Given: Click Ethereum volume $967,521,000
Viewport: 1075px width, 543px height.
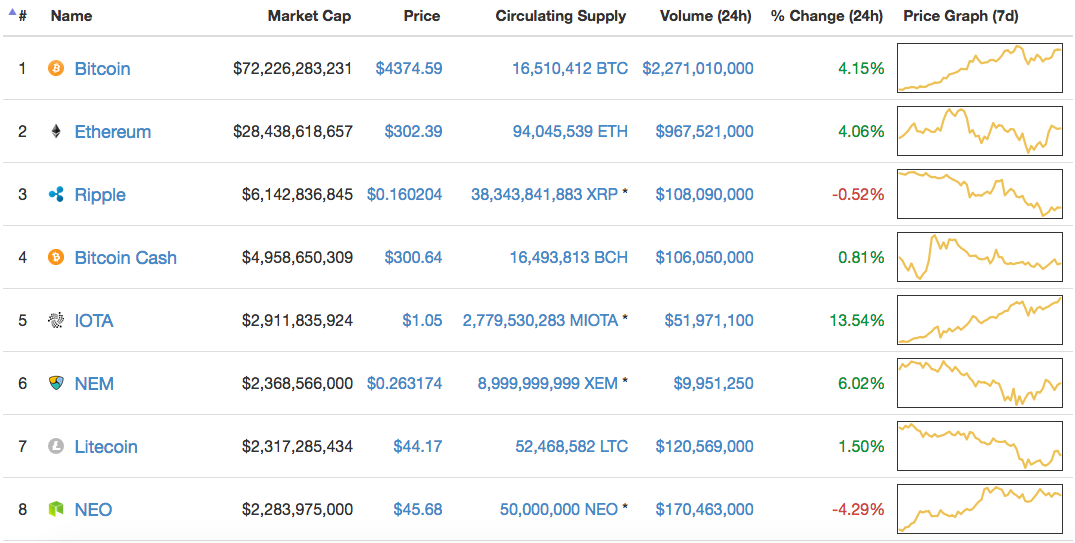Looking at the screenshot, I should (x=704, y=132).
